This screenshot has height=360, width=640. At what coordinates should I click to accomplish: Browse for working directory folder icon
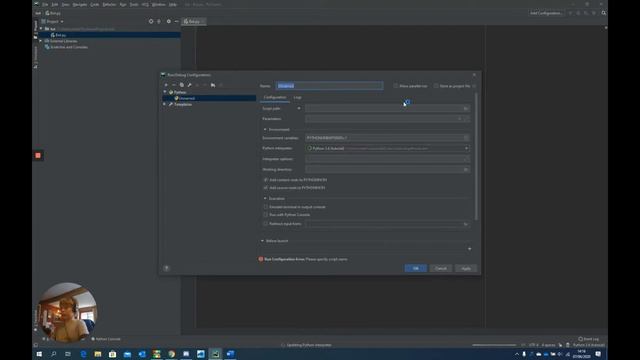coord(466,169)
